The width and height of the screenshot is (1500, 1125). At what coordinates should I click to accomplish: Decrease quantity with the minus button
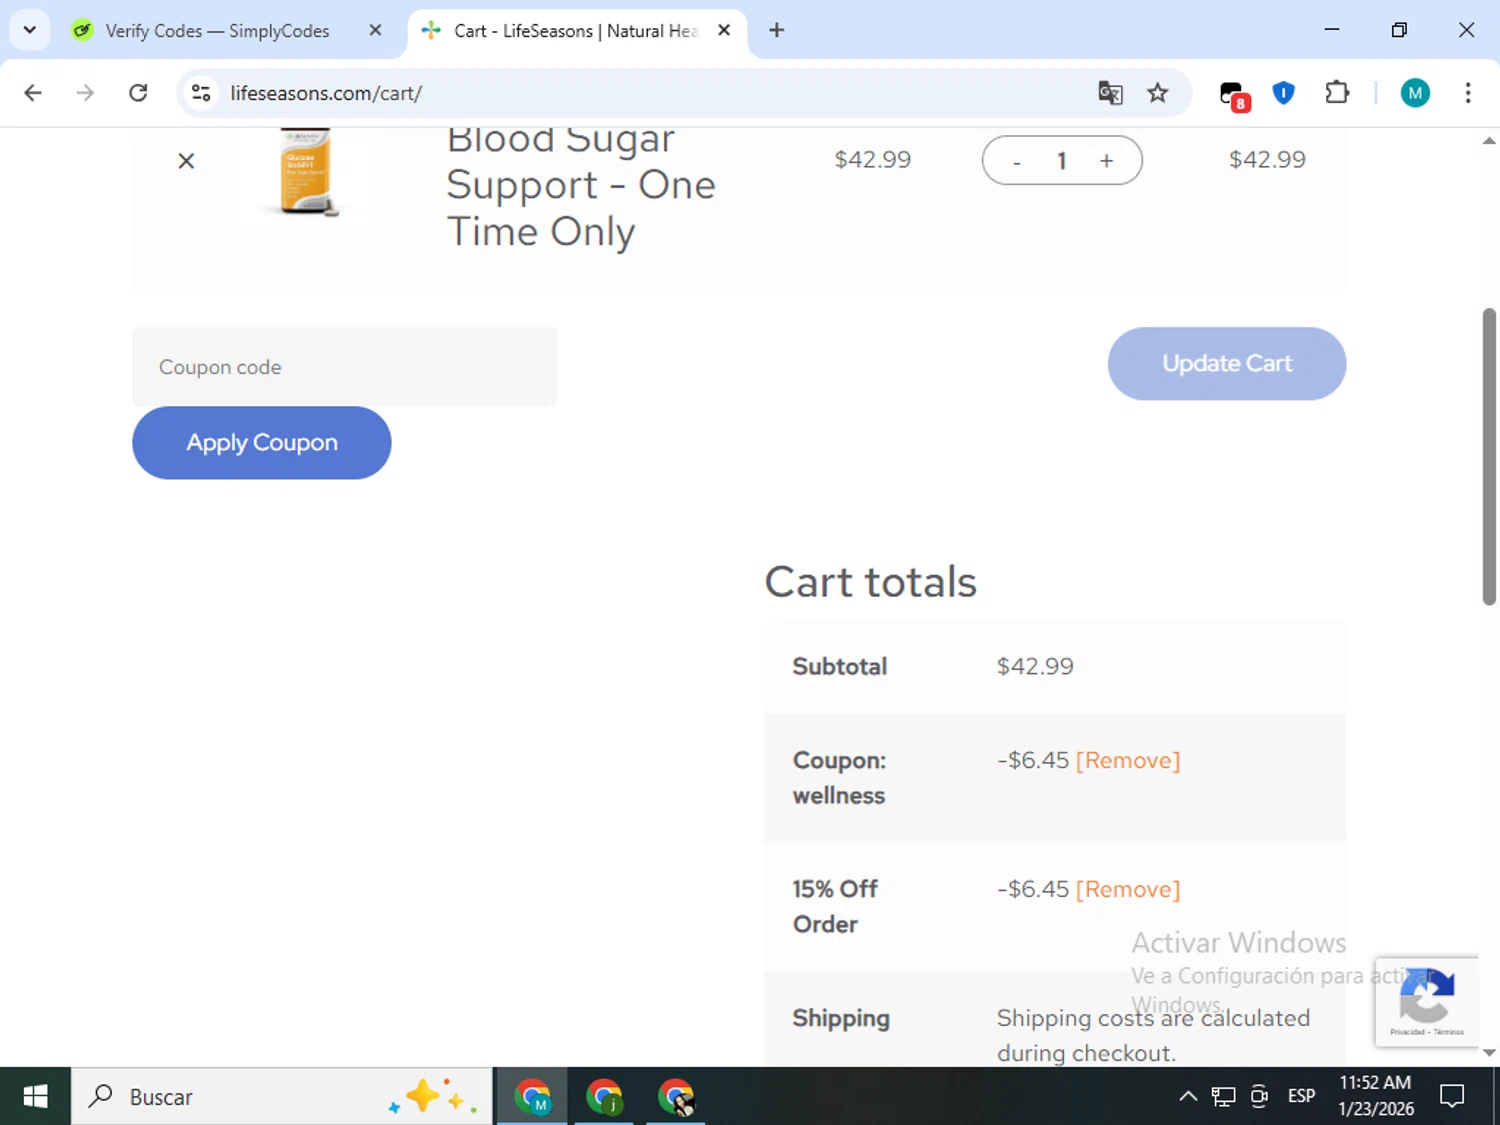[x=1017, y=161]
